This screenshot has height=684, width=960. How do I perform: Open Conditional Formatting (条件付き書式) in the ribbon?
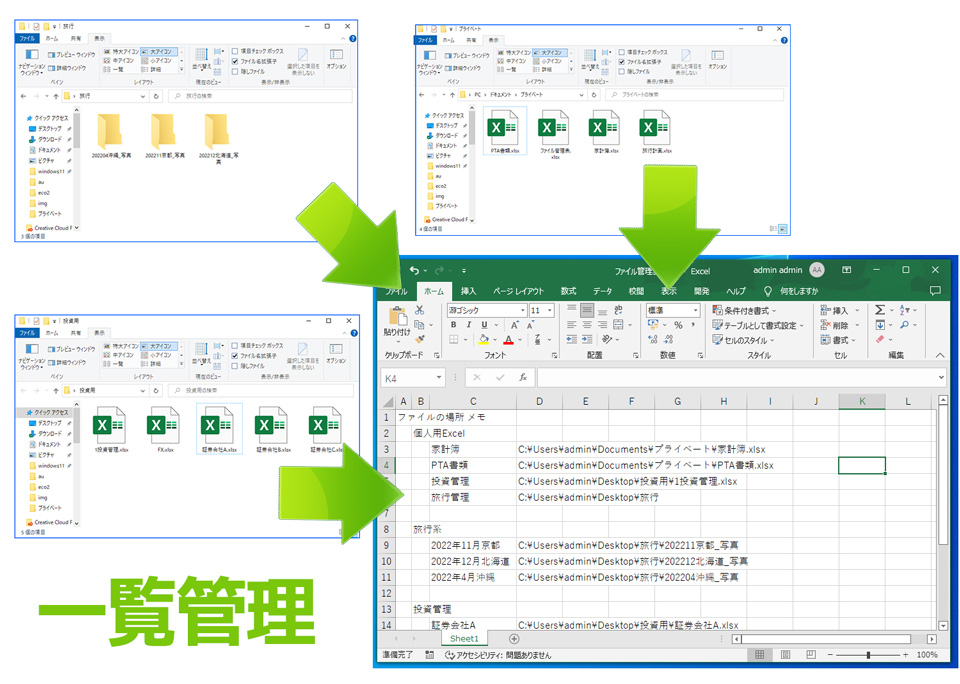tap(740, 308)
